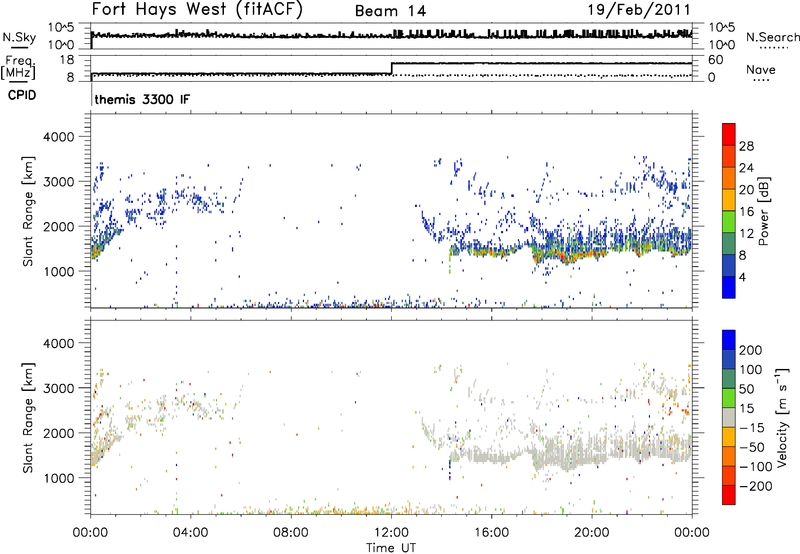Click the 'N.Sky' legend label
The image size is (800, 554).
tap(19, 37)
